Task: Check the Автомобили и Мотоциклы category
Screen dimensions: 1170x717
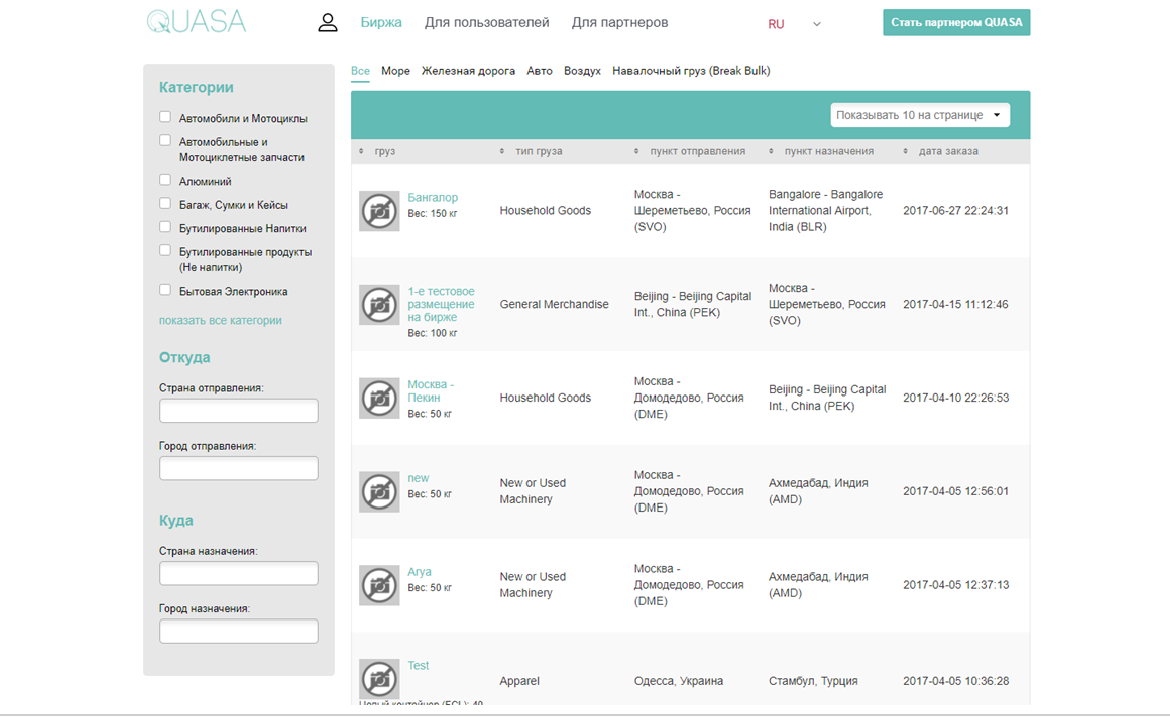Action: click(x=165, y=117)
